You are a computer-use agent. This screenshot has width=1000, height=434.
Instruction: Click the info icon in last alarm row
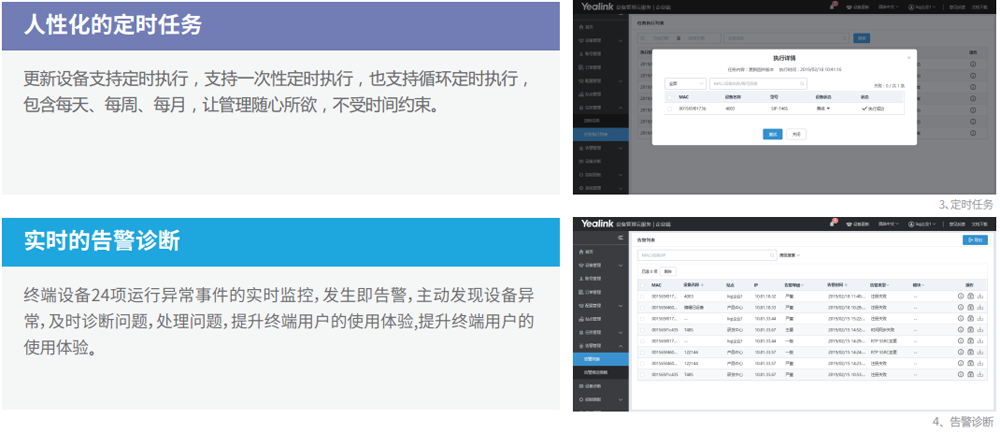959,375
